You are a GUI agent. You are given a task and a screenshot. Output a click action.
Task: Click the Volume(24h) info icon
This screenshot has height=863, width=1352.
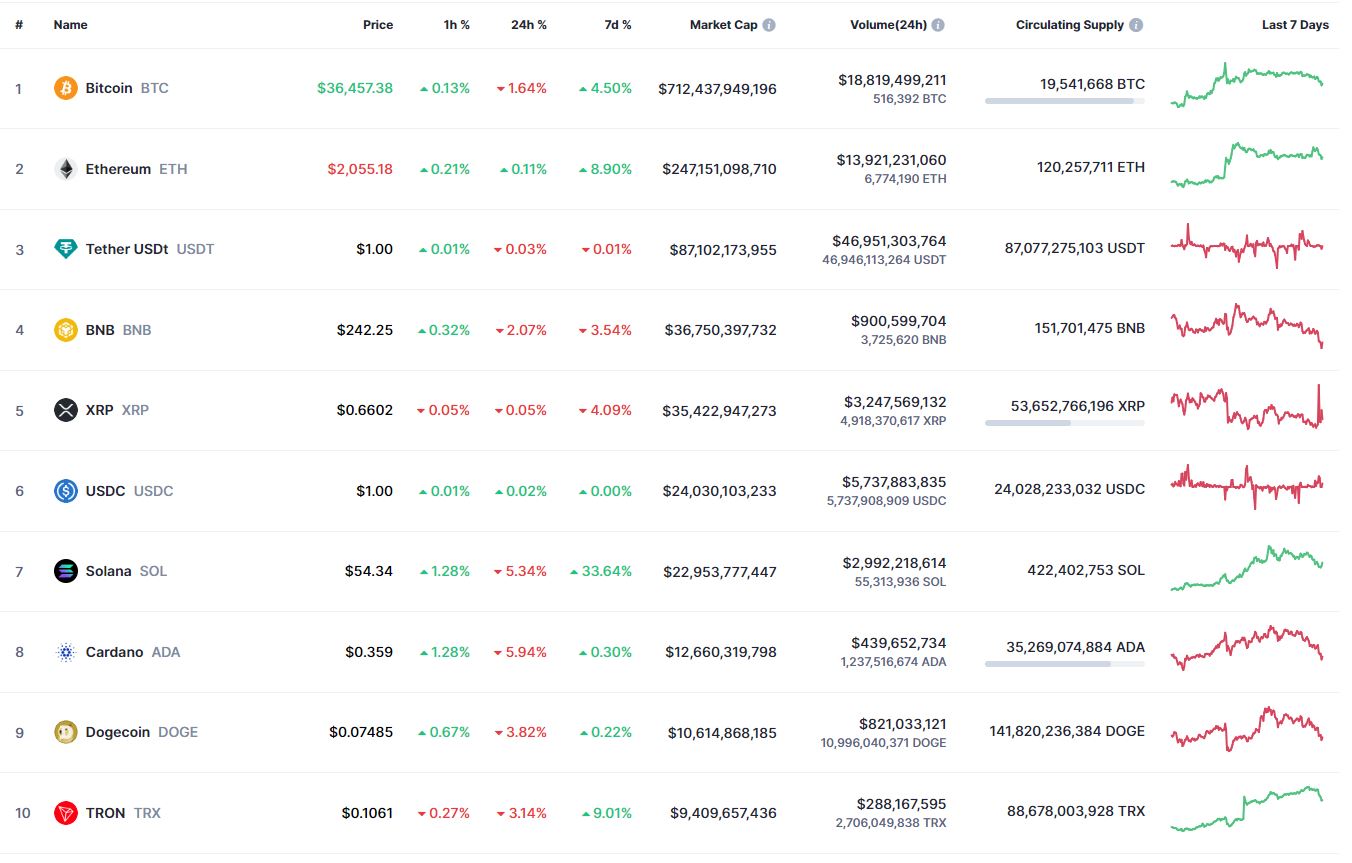tap(939, 25)
